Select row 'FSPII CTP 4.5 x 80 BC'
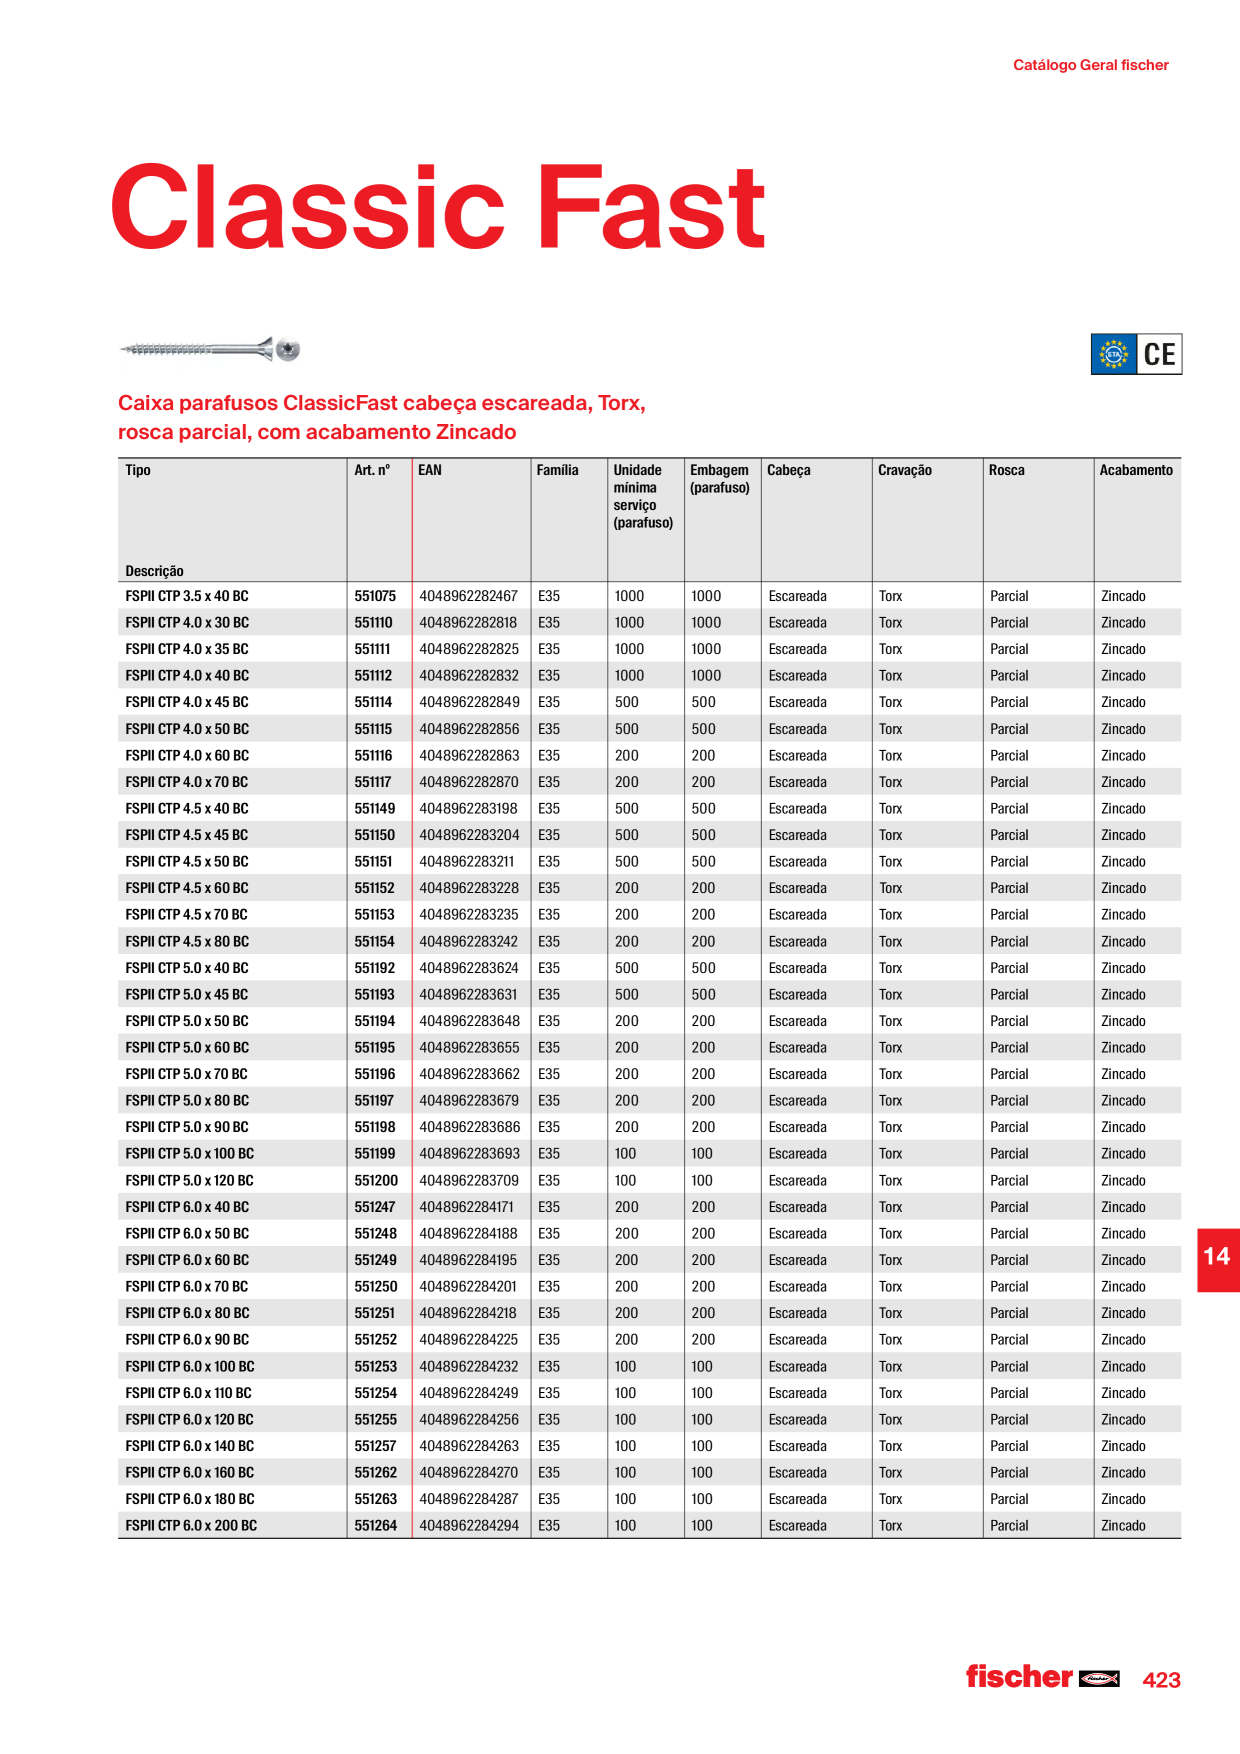Viewport: 1240px width, 1754px height. 649,941
